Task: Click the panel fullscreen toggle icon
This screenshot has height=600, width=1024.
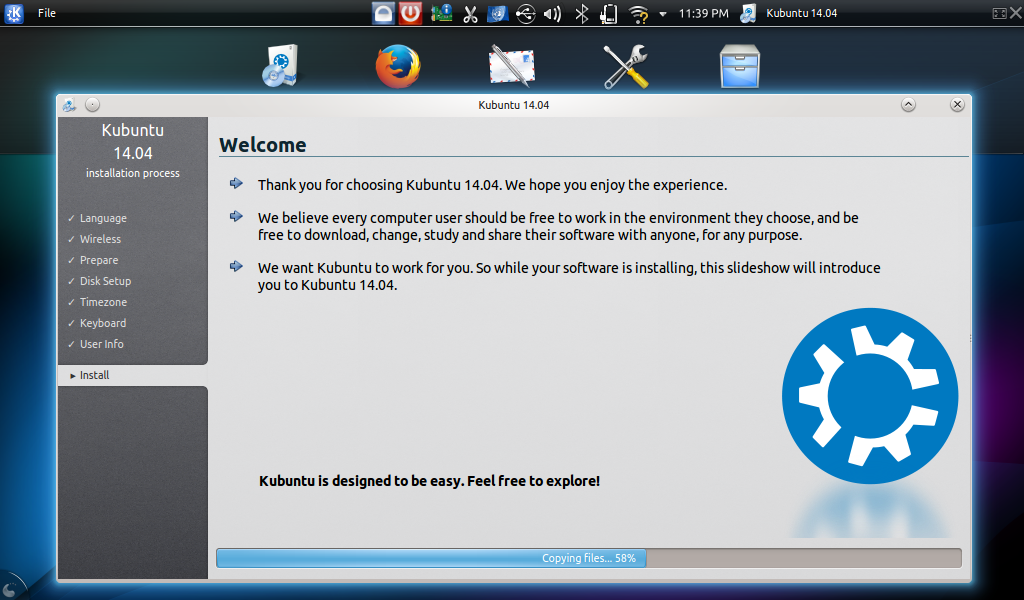Action: point(999,14)
